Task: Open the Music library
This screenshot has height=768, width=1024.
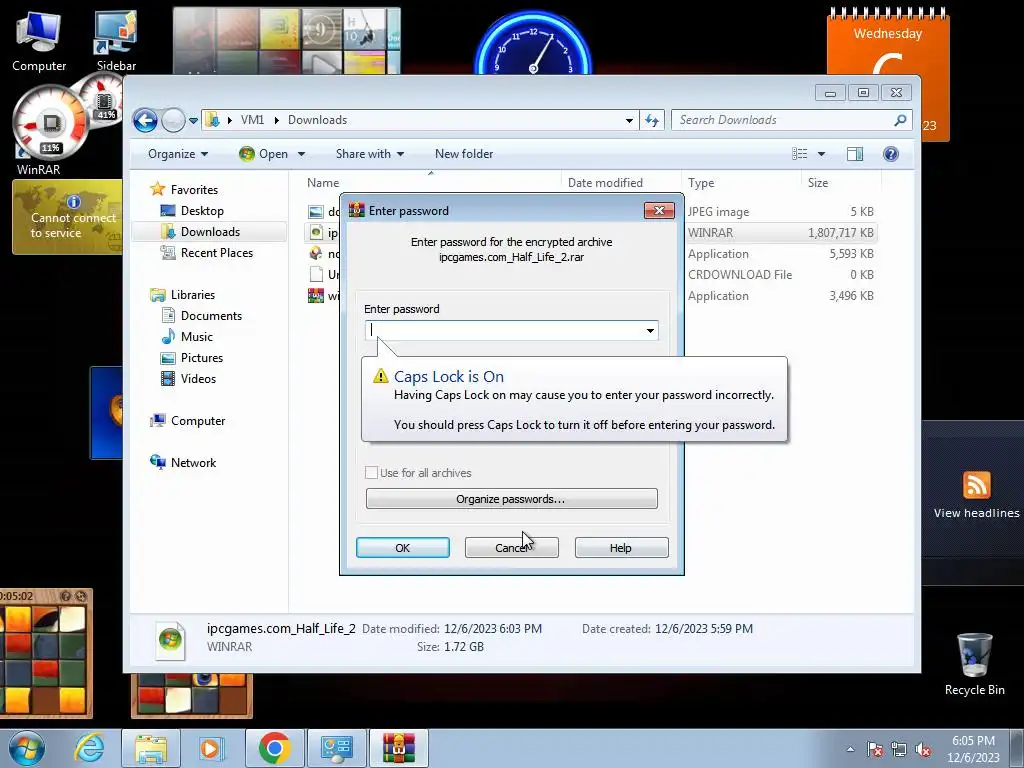Action: [x=197, y=337]
